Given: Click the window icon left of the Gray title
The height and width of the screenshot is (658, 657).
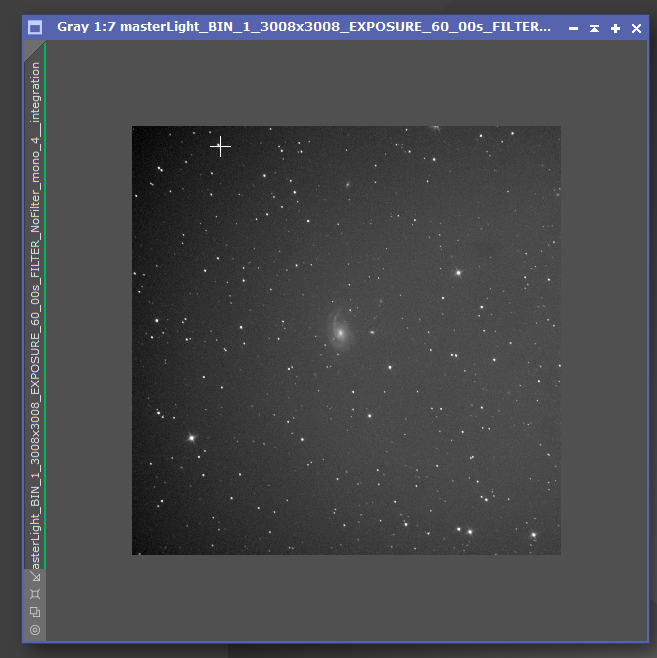Looking at the screenshot, I should point(35,28).
